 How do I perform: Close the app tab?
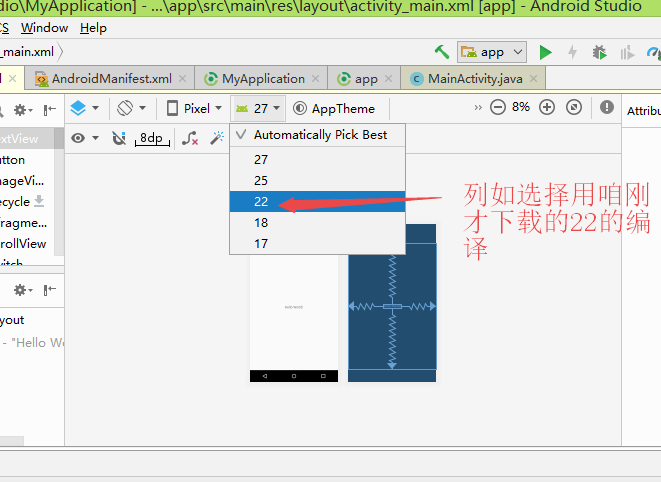click(x=388, y=78)
